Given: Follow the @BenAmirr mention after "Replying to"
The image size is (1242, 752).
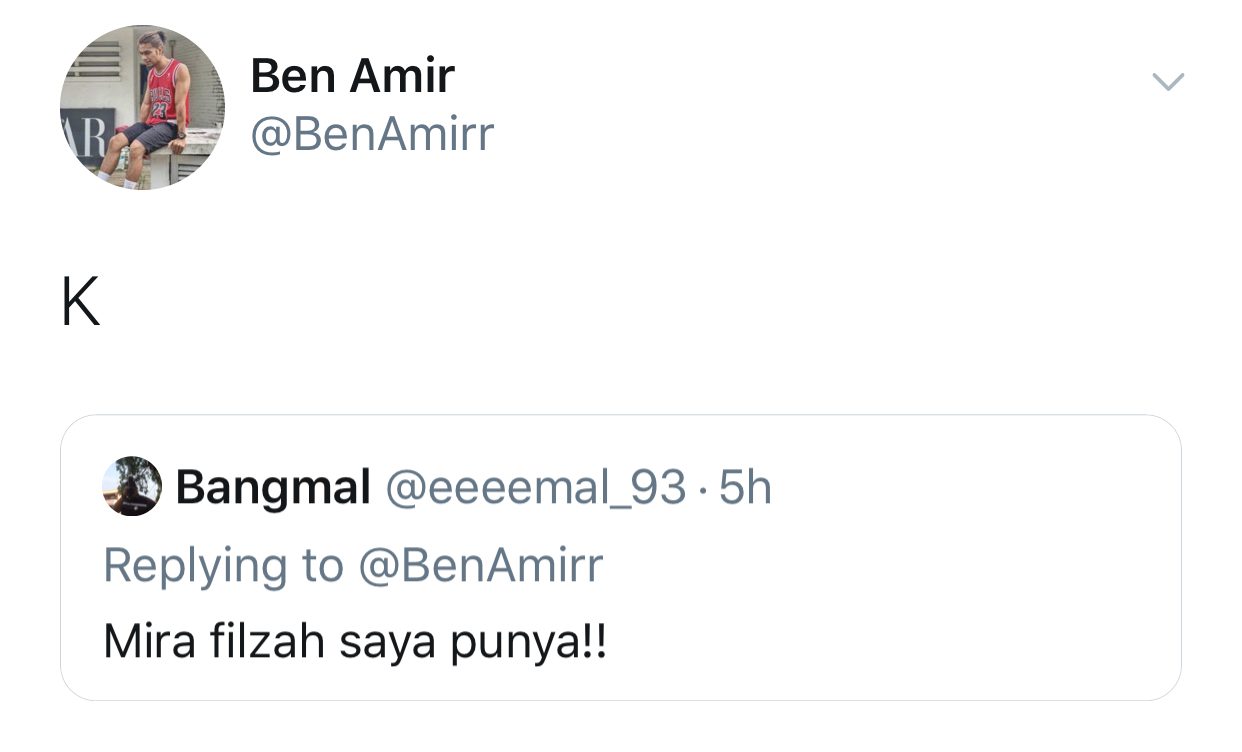Looking at the screenshot, I should tap(480, 565).
